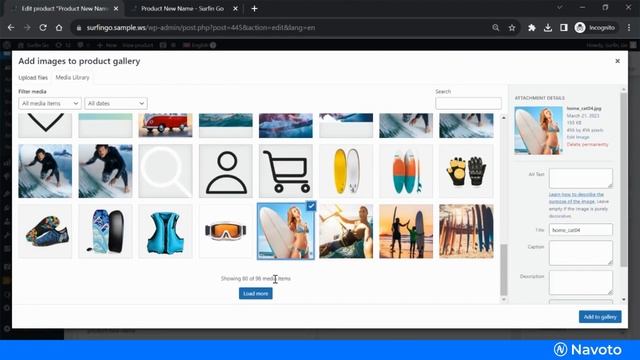Click into the Alt Text field

click(x=580, y=178)
